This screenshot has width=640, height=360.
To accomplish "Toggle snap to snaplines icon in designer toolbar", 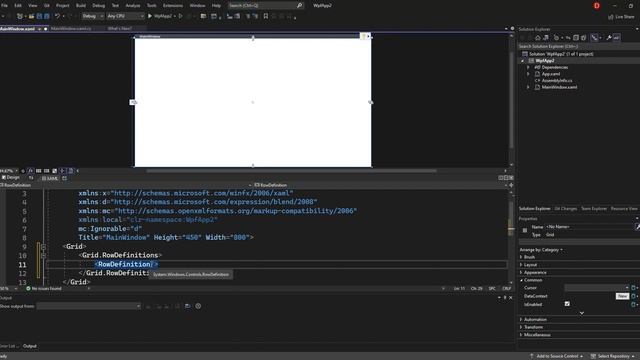I will coord(62,171).
